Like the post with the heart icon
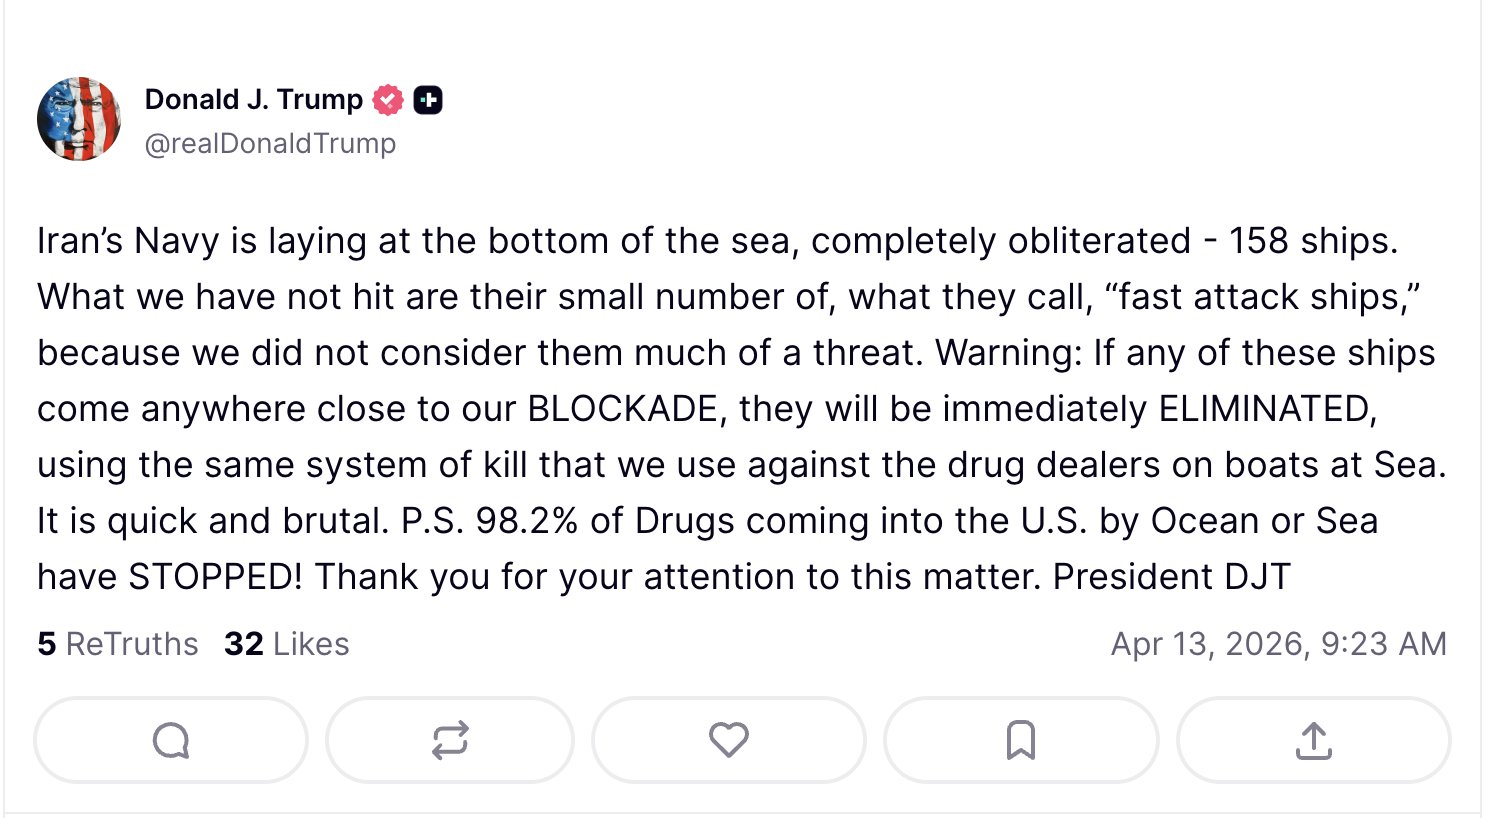 [728, 740]
